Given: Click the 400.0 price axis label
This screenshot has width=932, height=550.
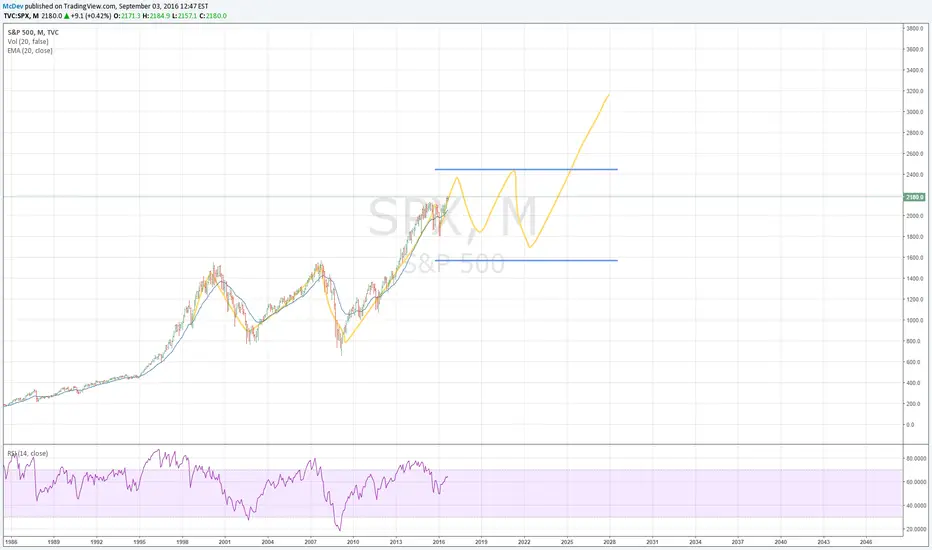Looking at the screenshot, I should (x=914, y=383).
